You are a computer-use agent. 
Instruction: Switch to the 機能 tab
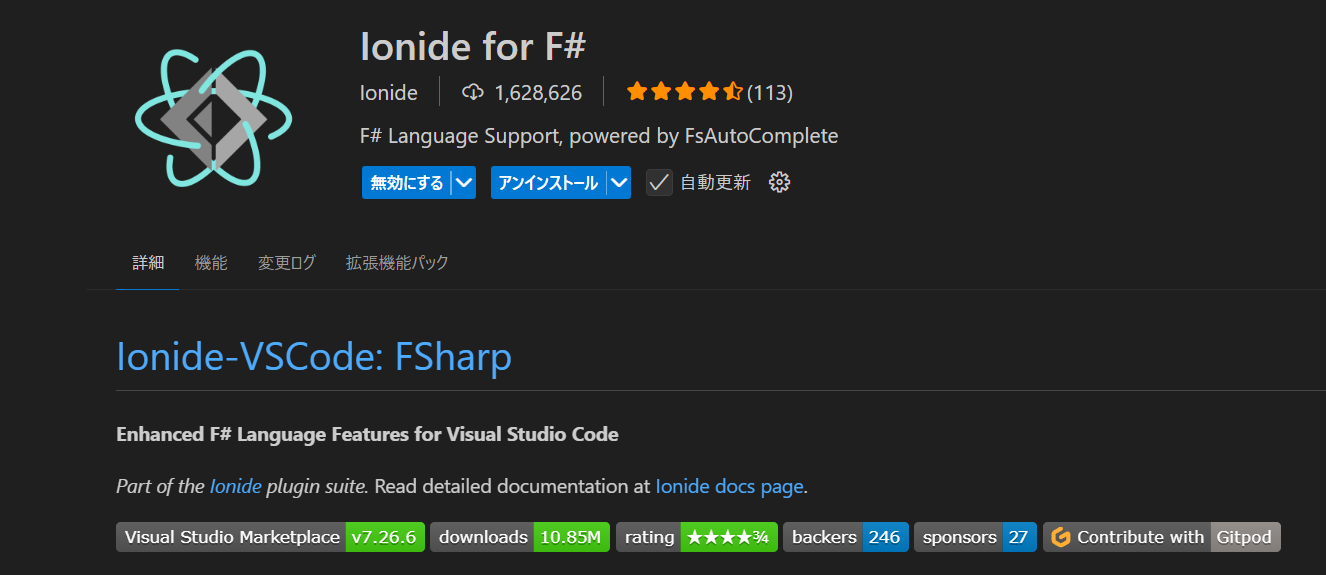[x=211, y=263]
